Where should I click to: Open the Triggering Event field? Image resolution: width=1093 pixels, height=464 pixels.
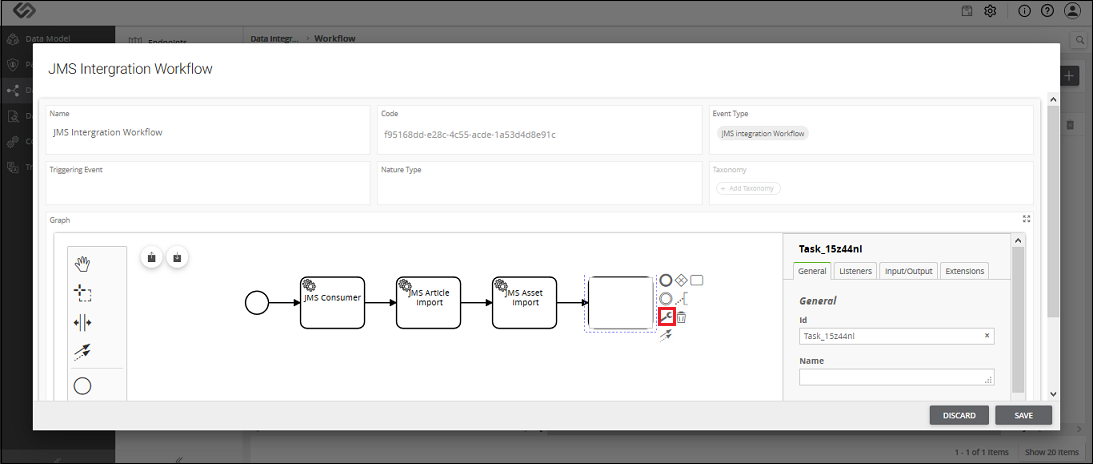[208, 183]
